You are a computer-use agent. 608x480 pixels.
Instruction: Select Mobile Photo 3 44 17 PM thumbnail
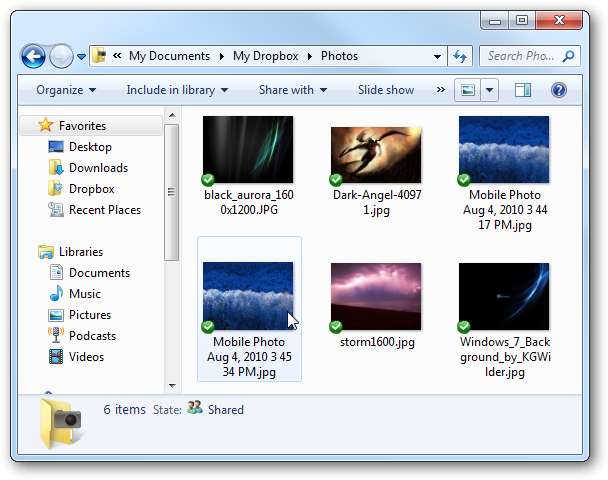(x=504, y=150)
